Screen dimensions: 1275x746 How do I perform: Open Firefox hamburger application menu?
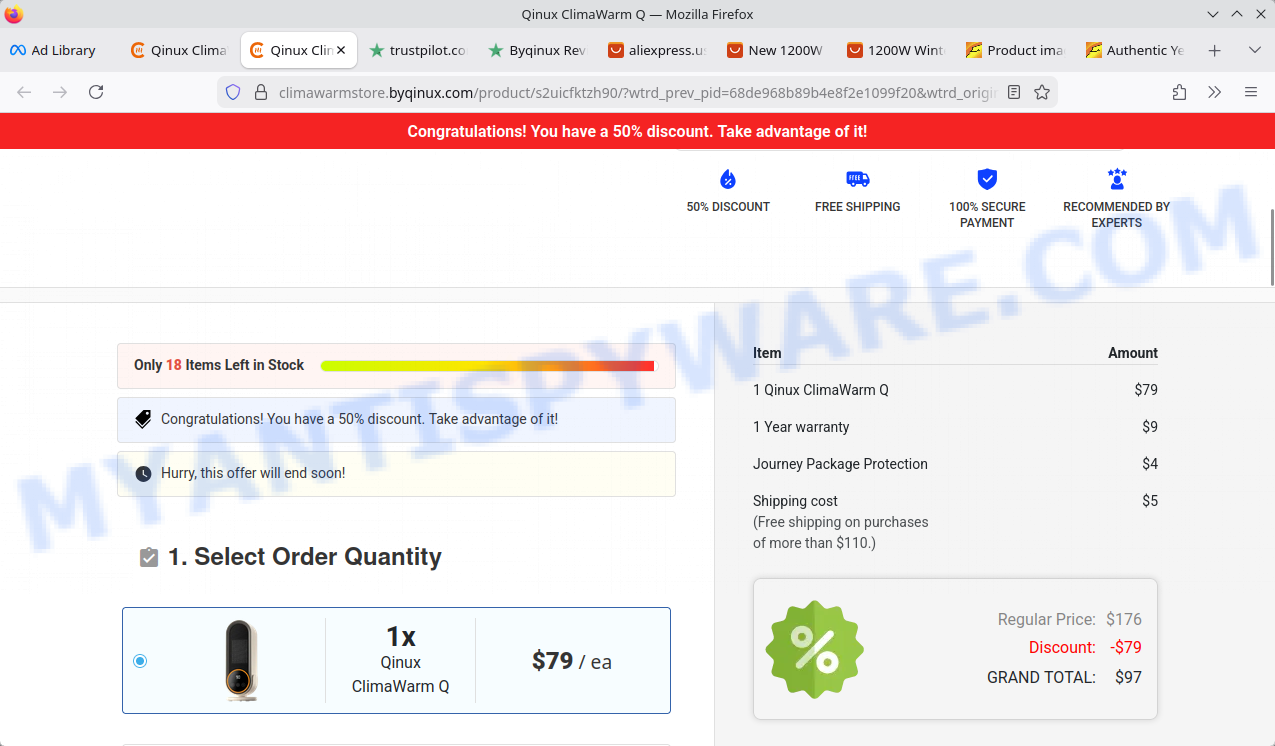[x=1250, y=92]
